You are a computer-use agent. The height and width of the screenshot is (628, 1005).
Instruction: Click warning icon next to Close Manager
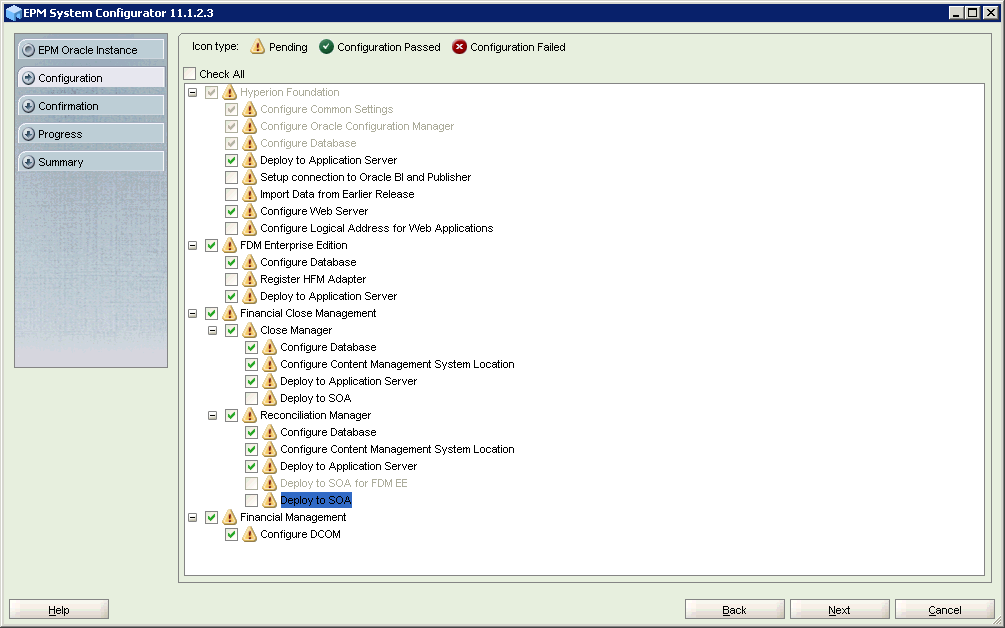tap(249, 331)
